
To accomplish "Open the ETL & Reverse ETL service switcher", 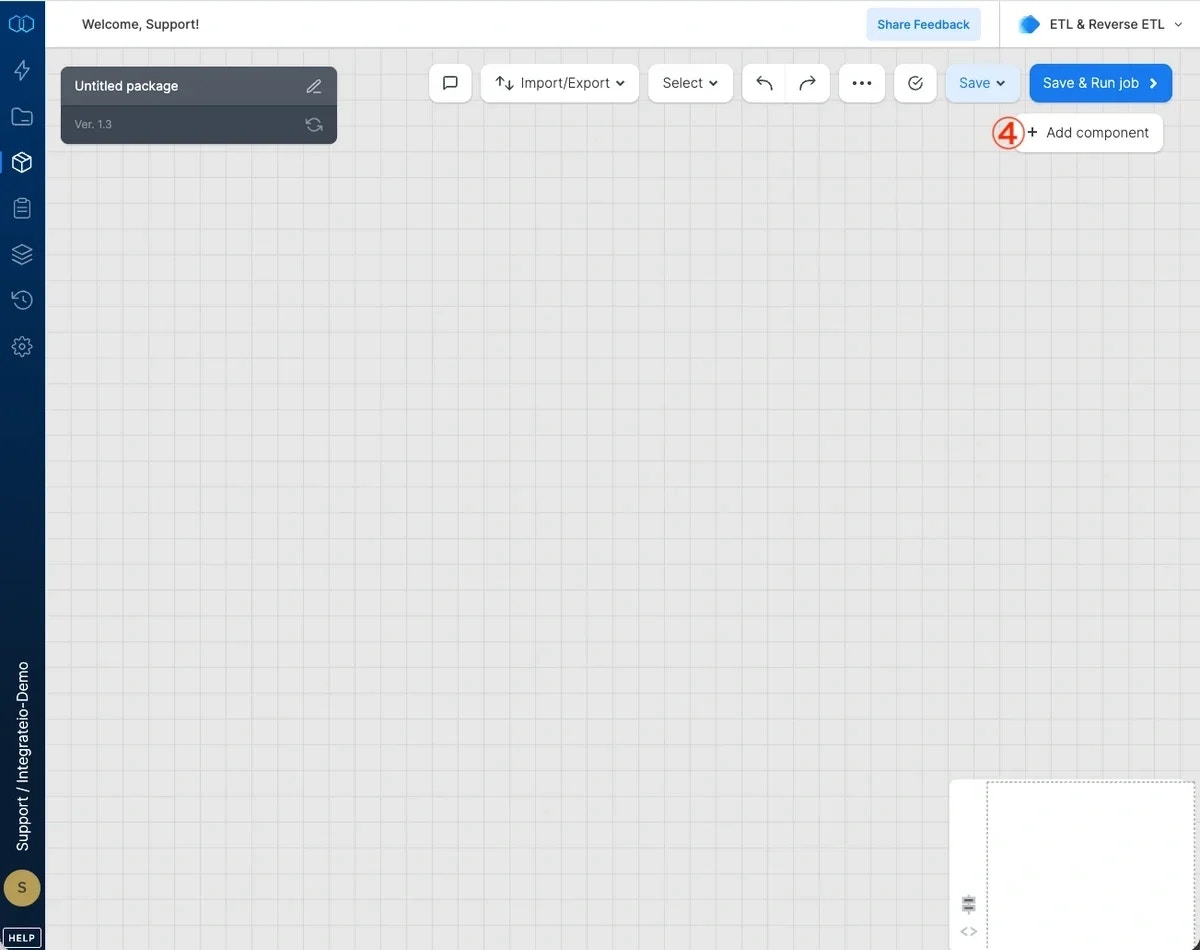I will 1100,23.
